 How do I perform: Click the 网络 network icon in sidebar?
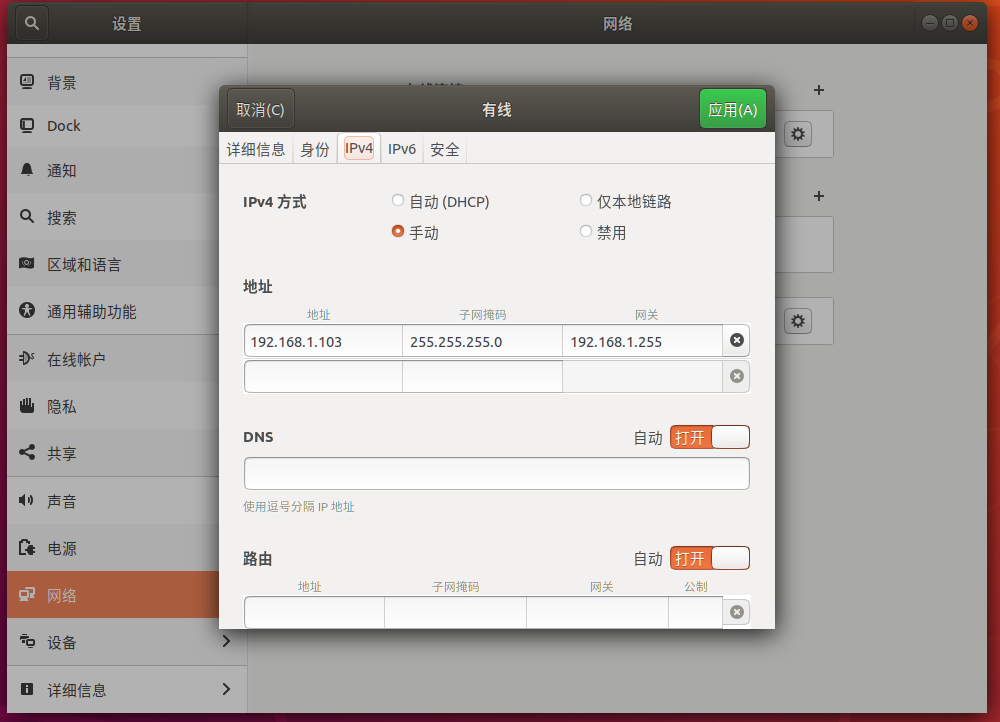pos(27,594)
